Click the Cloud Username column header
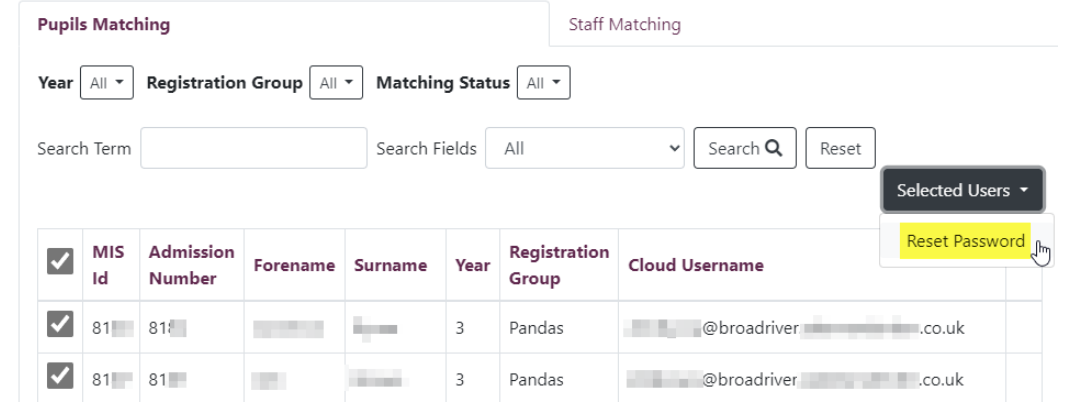The height and width of the screenshot is (407, 1086). pos(695,266)
